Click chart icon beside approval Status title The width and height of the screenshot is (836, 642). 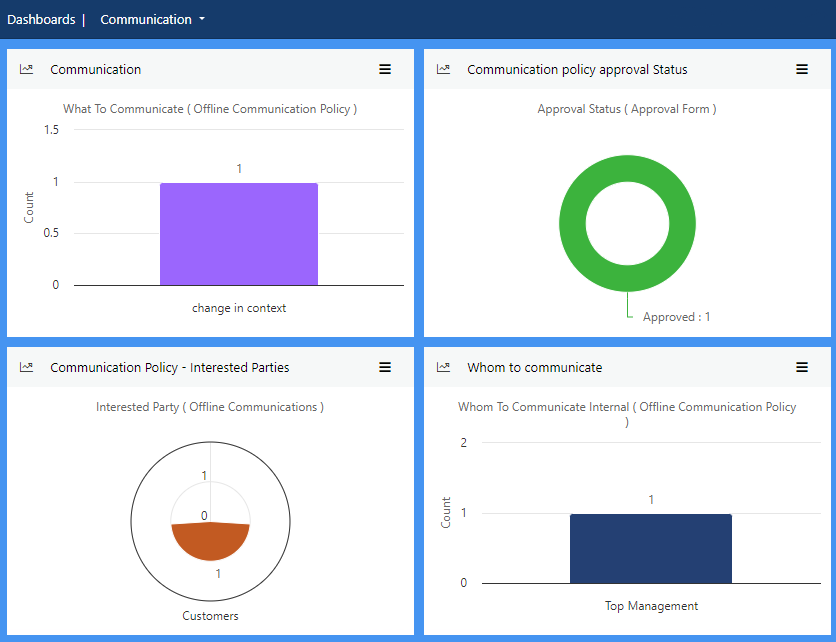point(444,69)
